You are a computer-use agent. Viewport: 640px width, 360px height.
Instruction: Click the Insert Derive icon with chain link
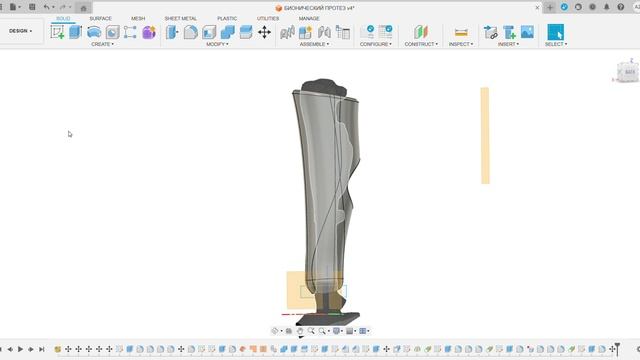coord(491,32)
